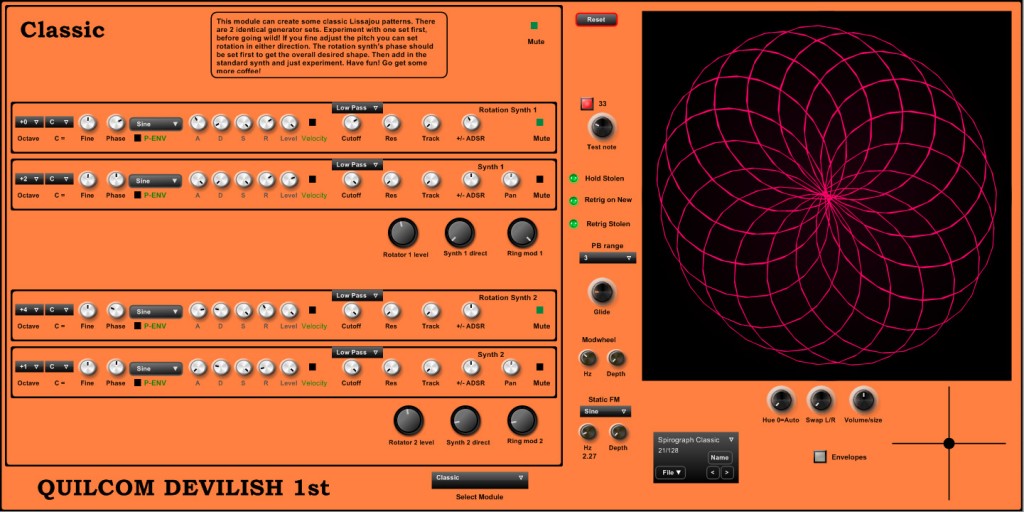This screenshot has width=1024, height=512.
Task: Click the Synth 2 direct knob
Action: click(x=464, y=420)
